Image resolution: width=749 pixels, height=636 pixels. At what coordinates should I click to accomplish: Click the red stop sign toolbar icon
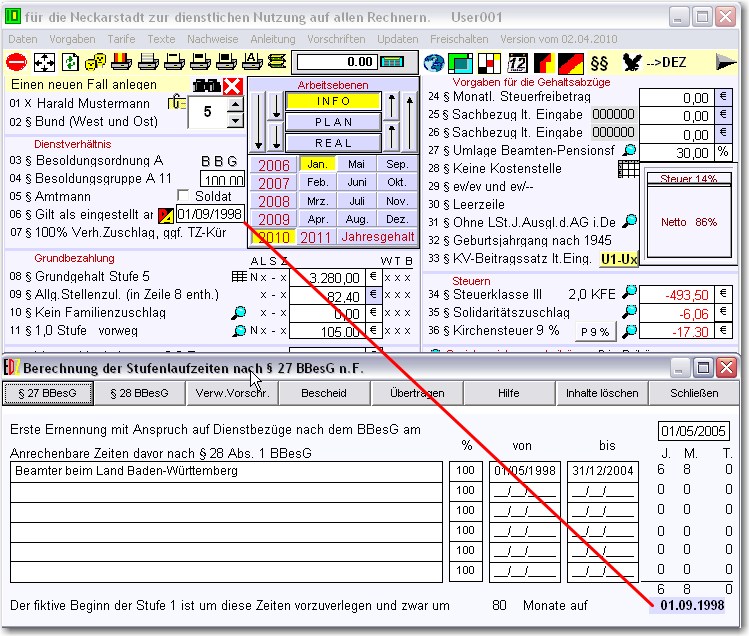16,62
